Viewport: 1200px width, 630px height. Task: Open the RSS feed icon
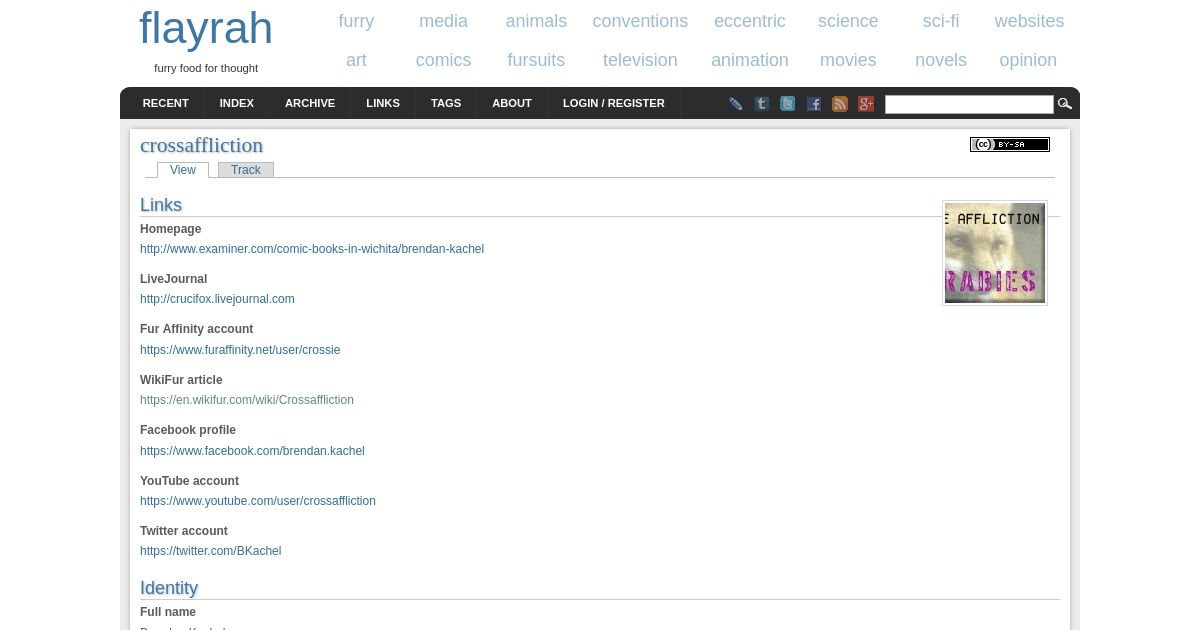[x=840, y=104]
